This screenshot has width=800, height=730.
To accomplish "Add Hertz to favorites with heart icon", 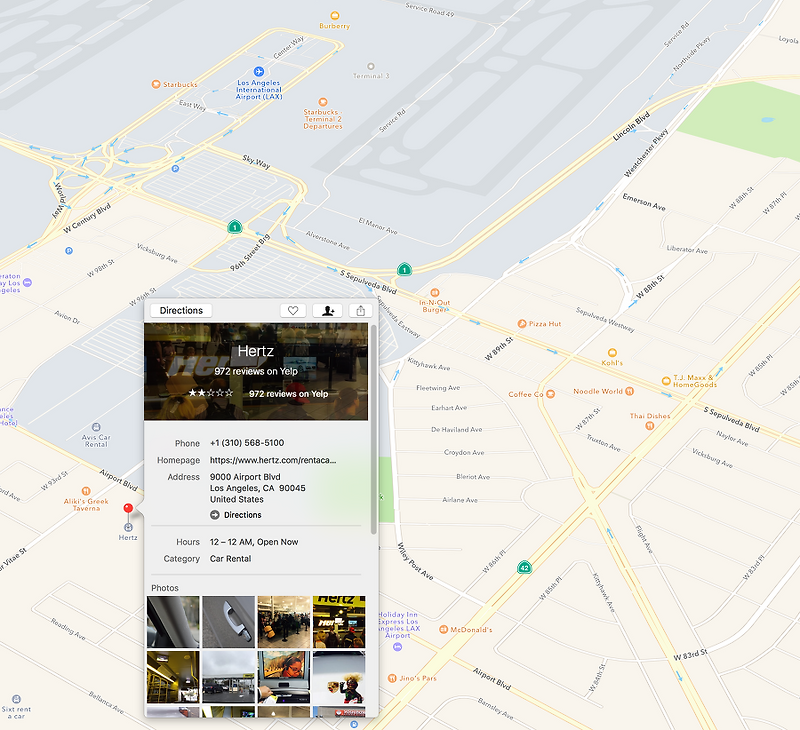I will tap(293, 310).
